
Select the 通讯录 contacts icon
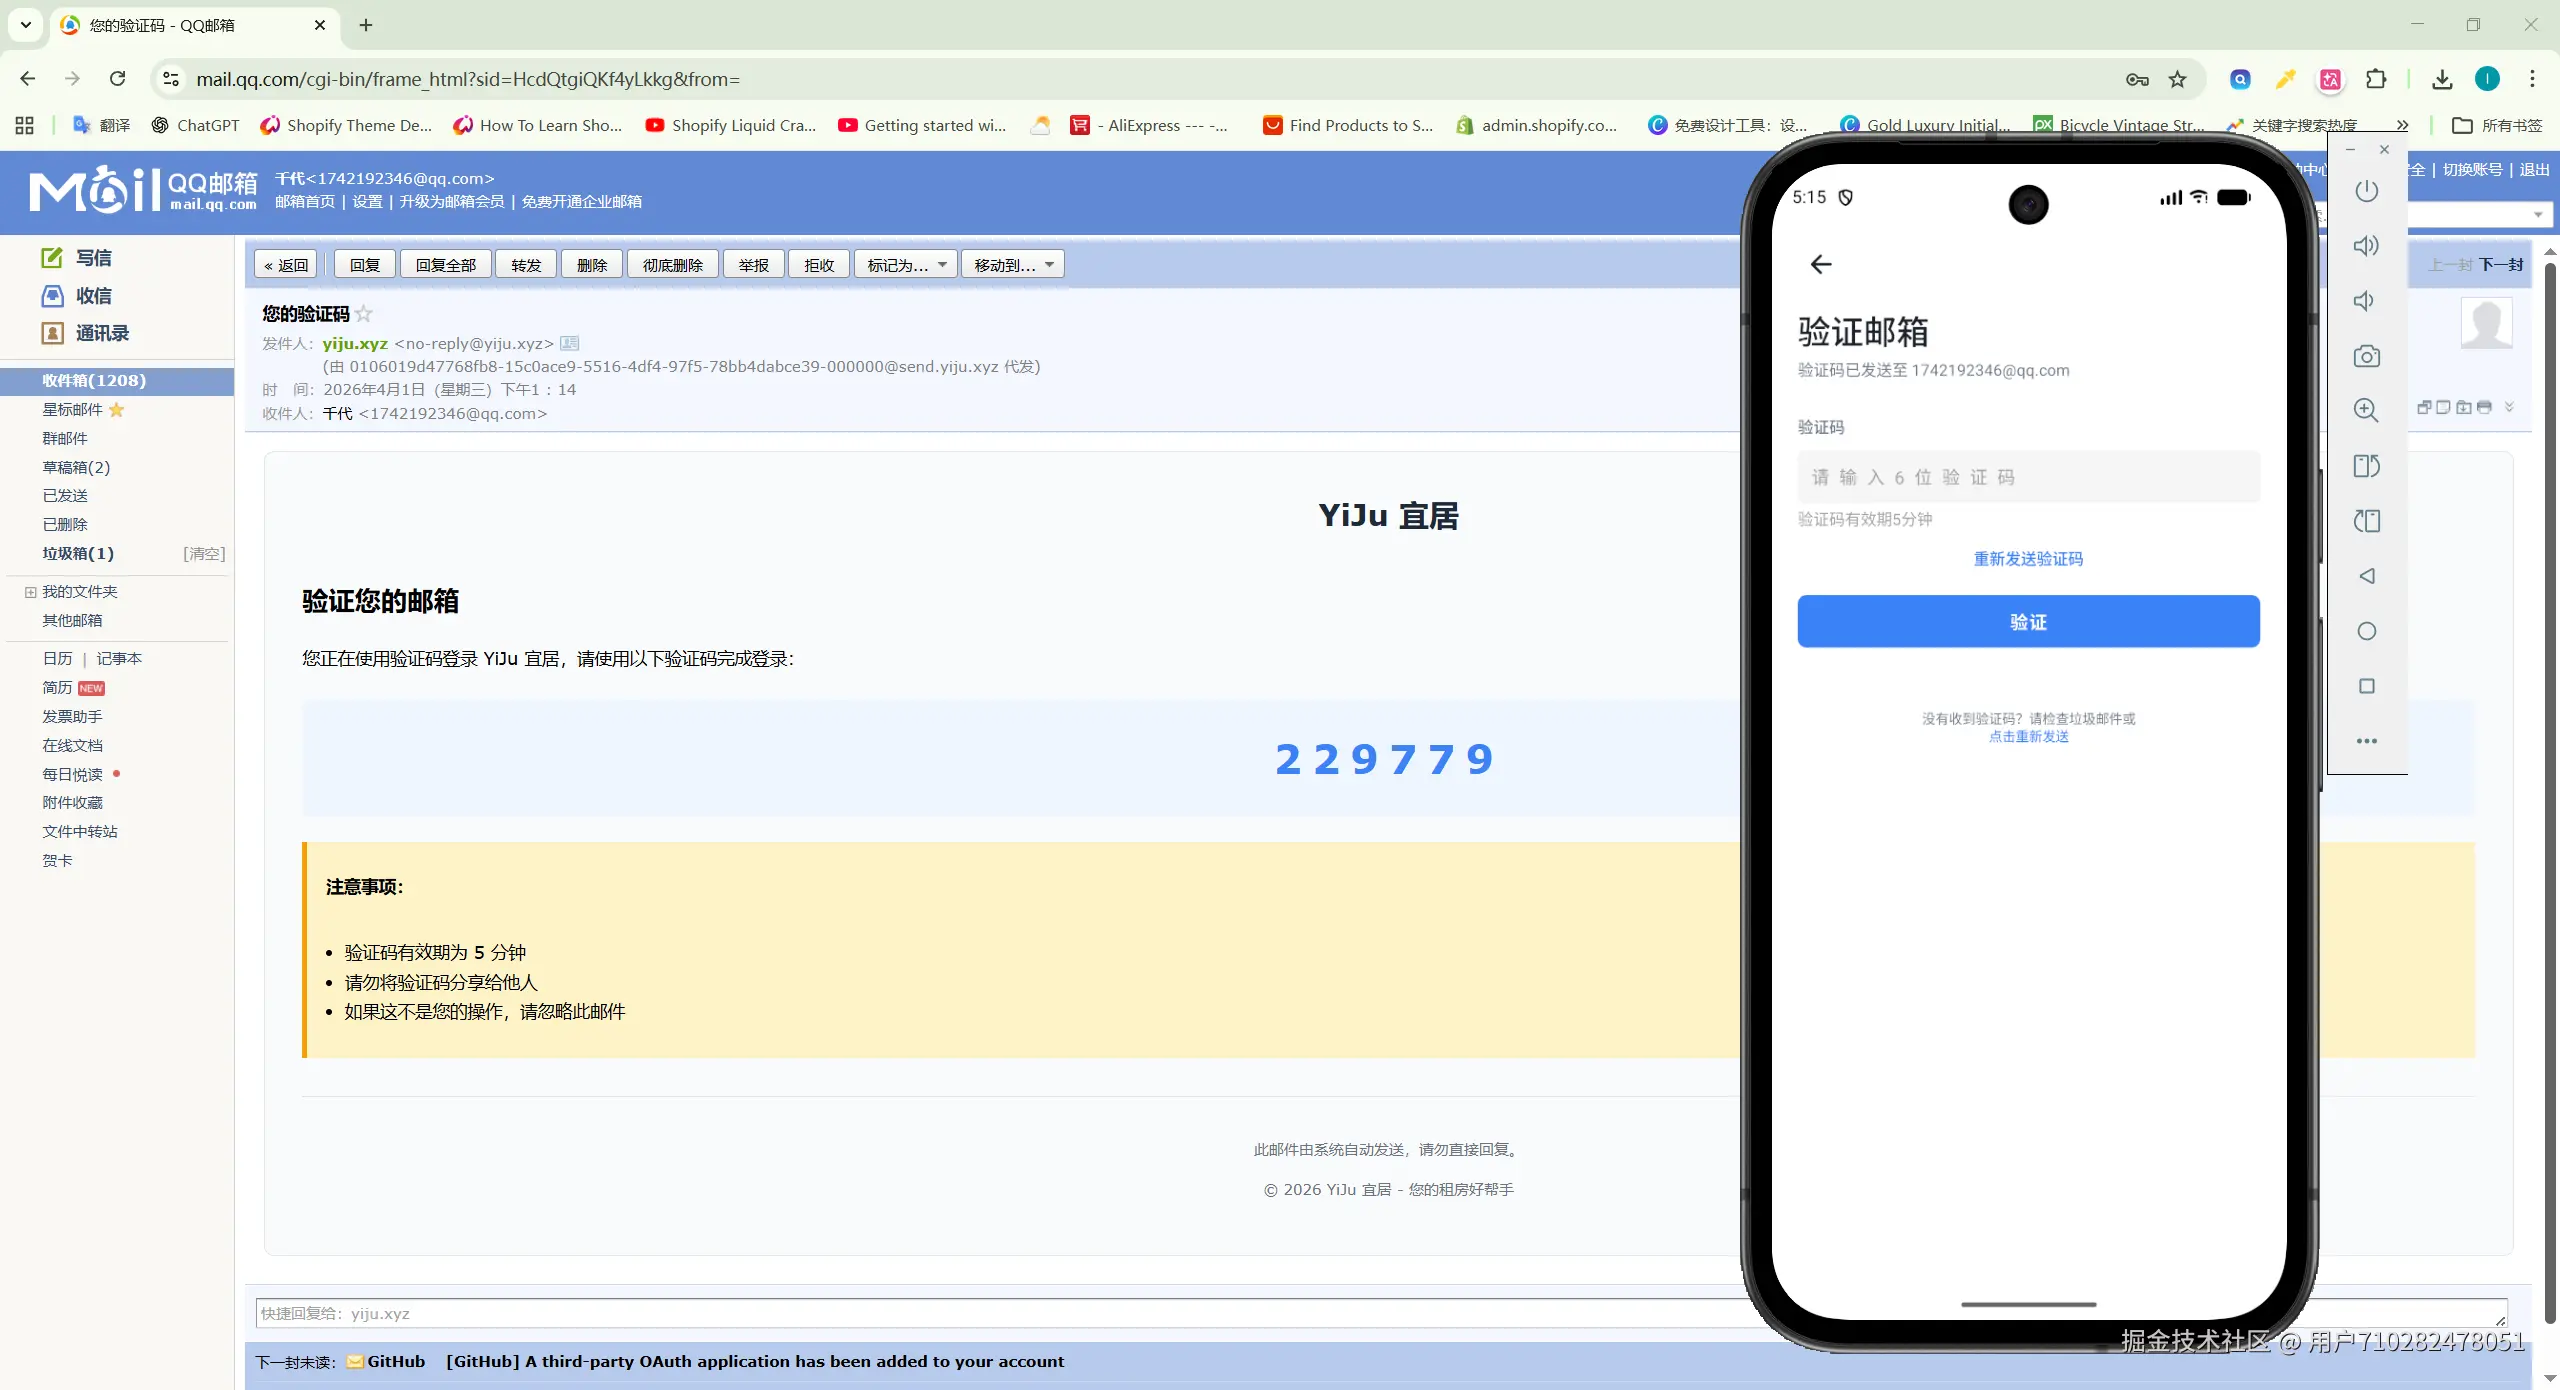pyautogui.click(x=52, y=333)
